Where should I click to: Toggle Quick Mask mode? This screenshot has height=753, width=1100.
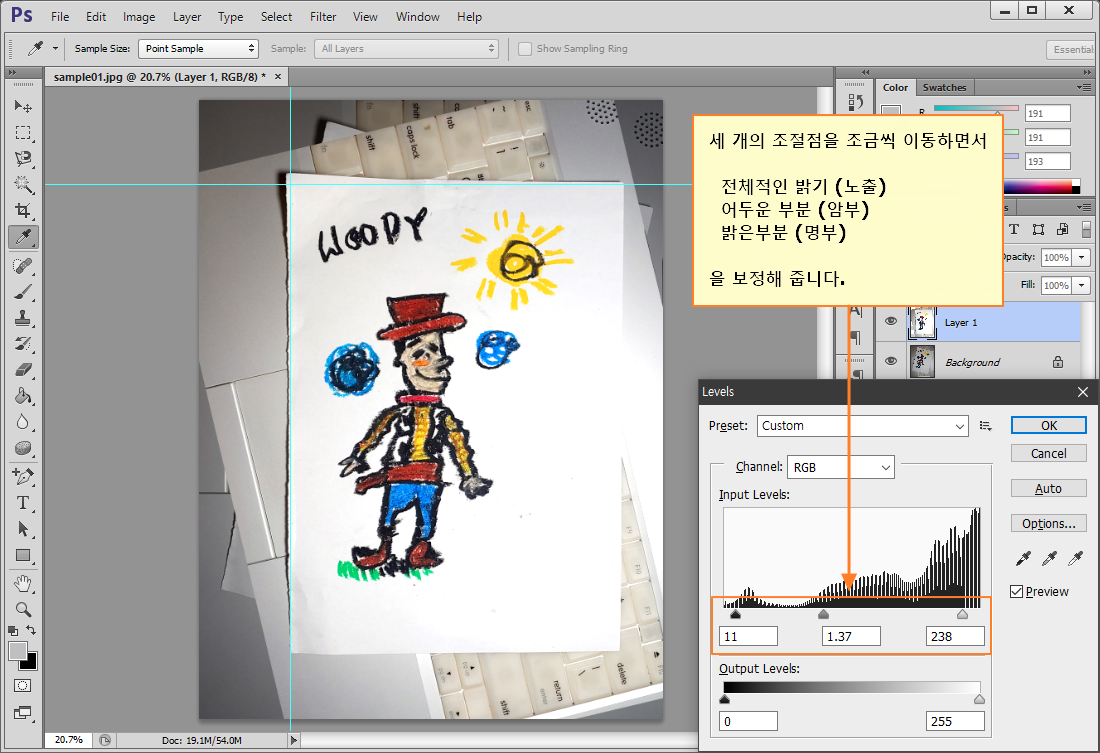coord(22,686)
